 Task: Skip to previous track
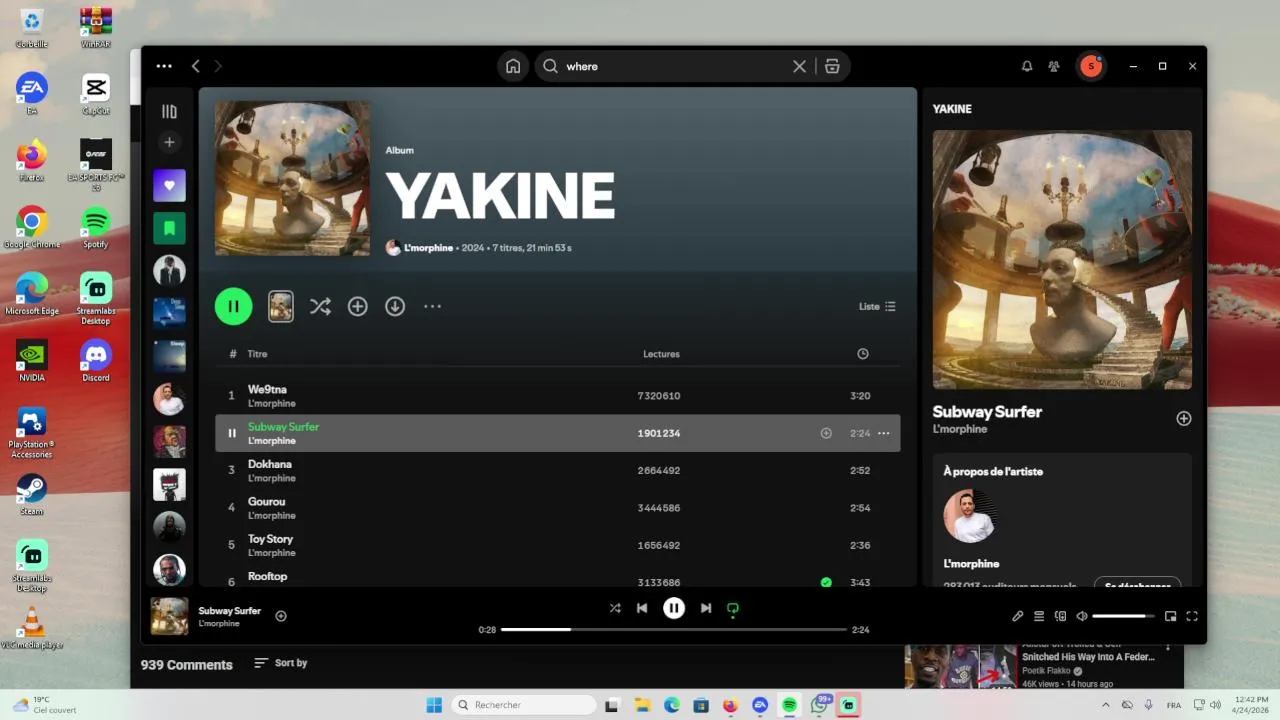coord(642,608)
